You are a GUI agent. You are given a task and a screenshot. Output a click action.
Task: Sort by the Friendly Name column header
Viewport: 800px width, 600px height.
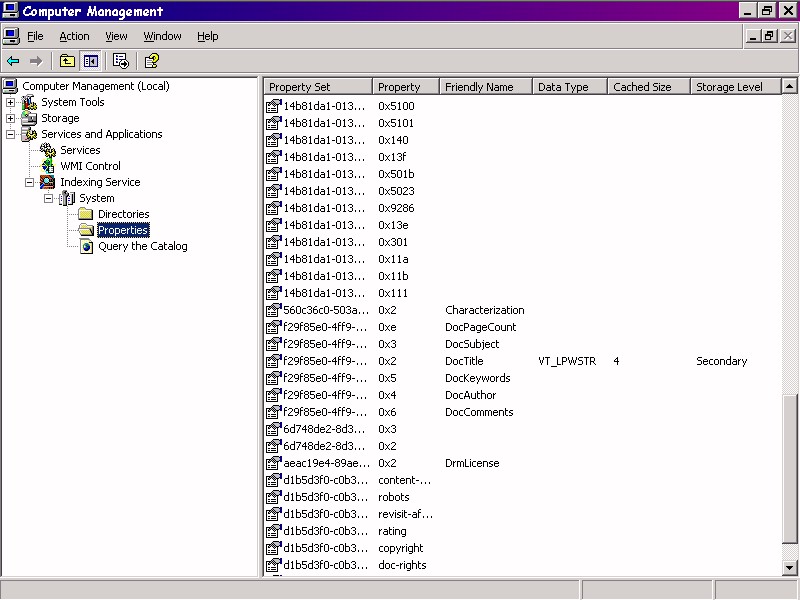pyautogui.click(x=486, y=87)
